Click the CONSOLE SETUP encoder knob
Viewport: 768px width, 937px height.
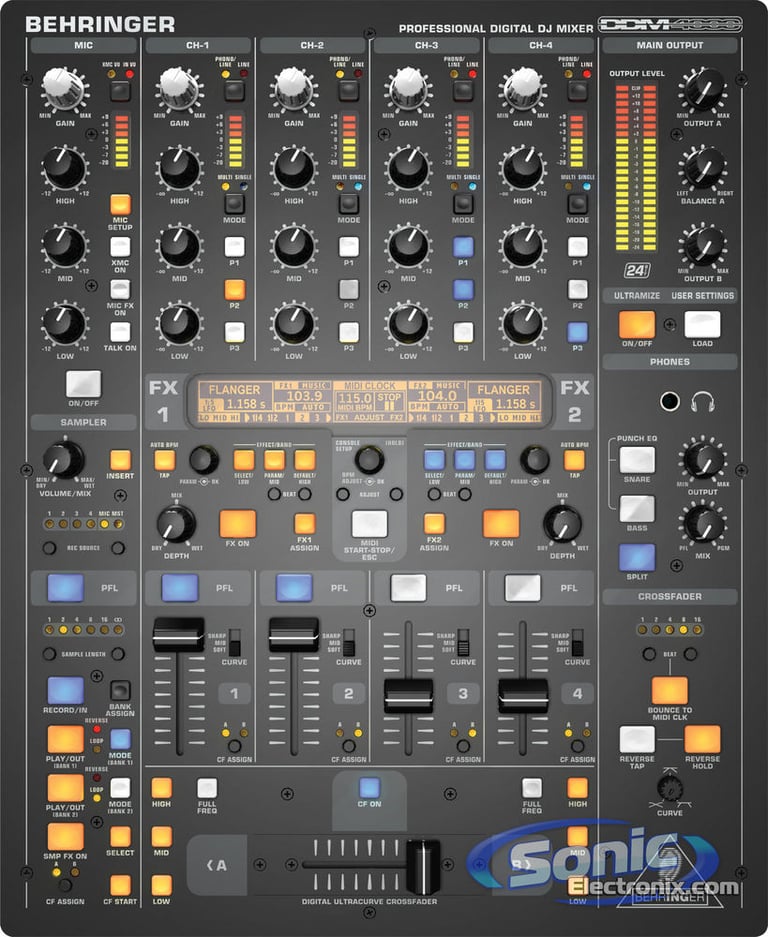369,460
